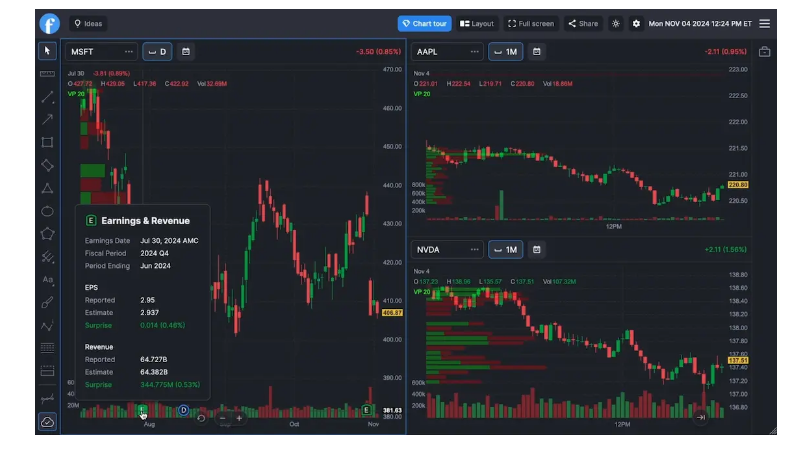Select the position range tool

click(x=47, y=372)
